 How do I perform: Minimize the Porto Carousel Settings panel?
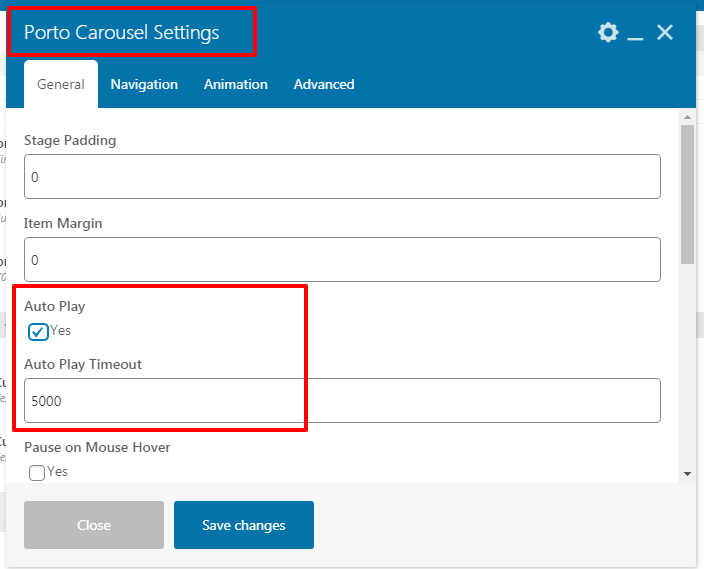636,34
